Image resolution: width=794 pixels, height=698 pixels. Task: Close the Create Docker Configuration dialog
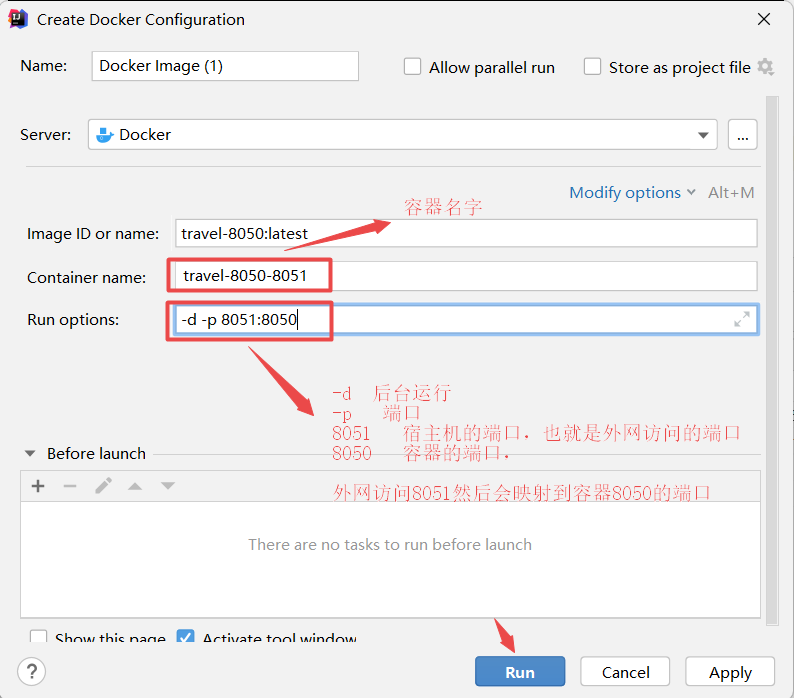click(x=764, y=19)
